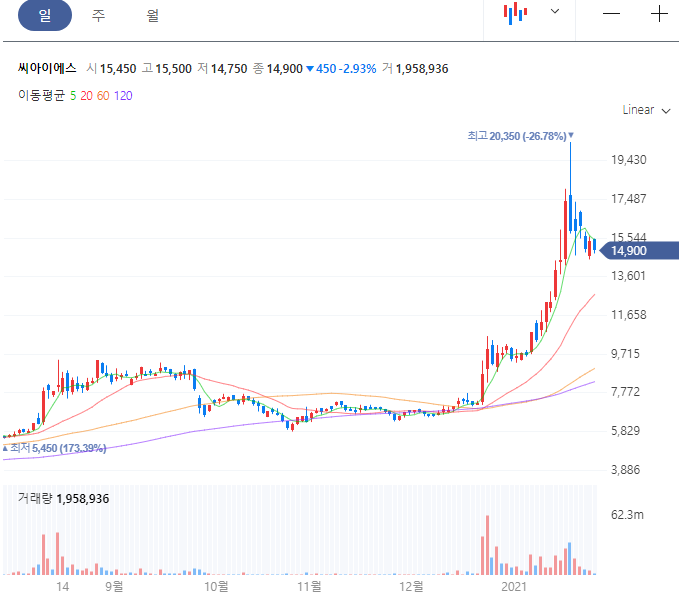The width and height of the screenshot is (679, 609).
Task: Click the 2021 date axis label
Action: coord(514,586)
